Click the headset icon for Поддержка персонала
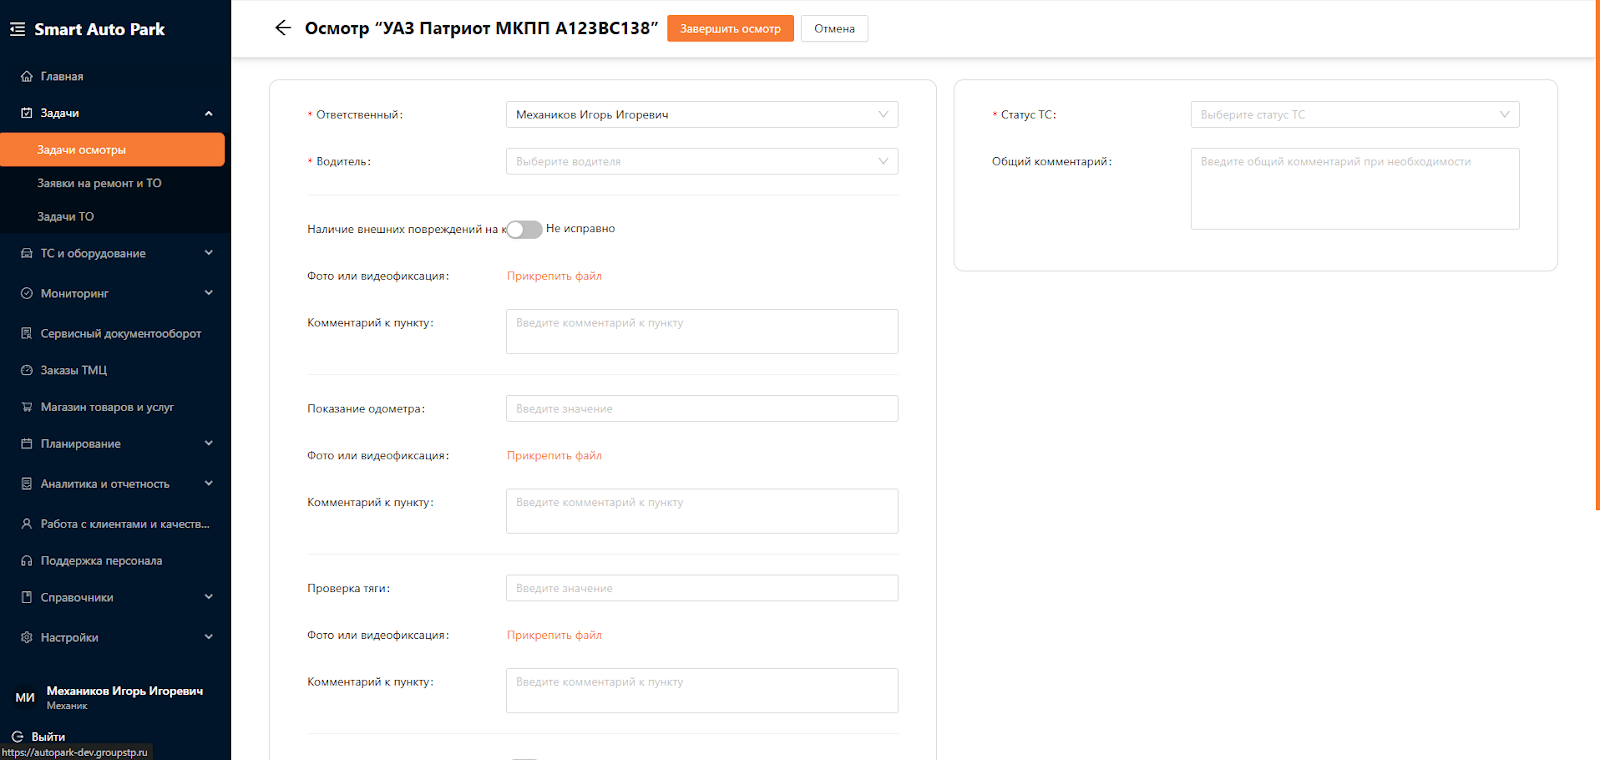 pyautogui.click(x=27, y=561)
